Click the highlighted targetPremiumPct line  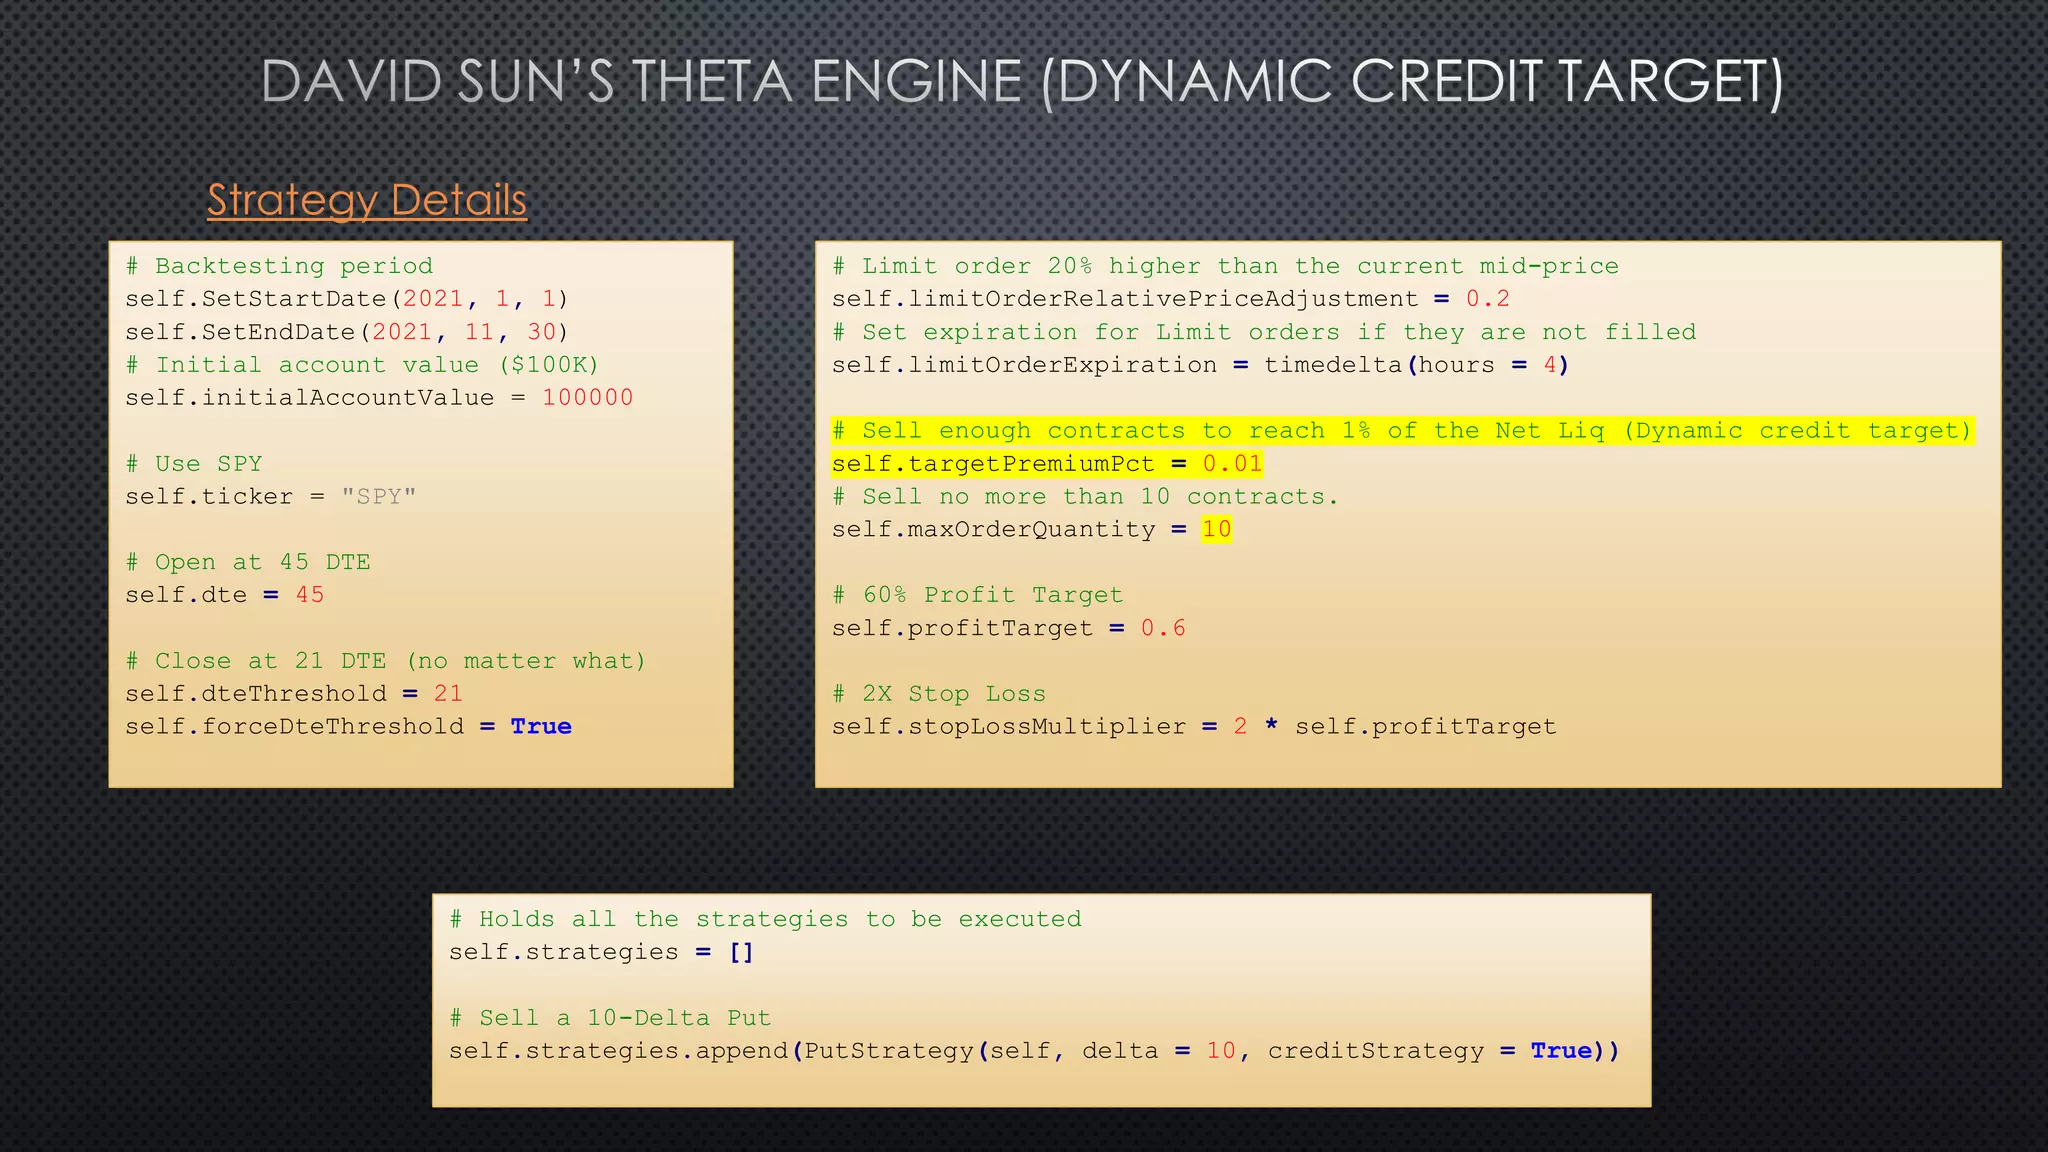pos(1046,464)
